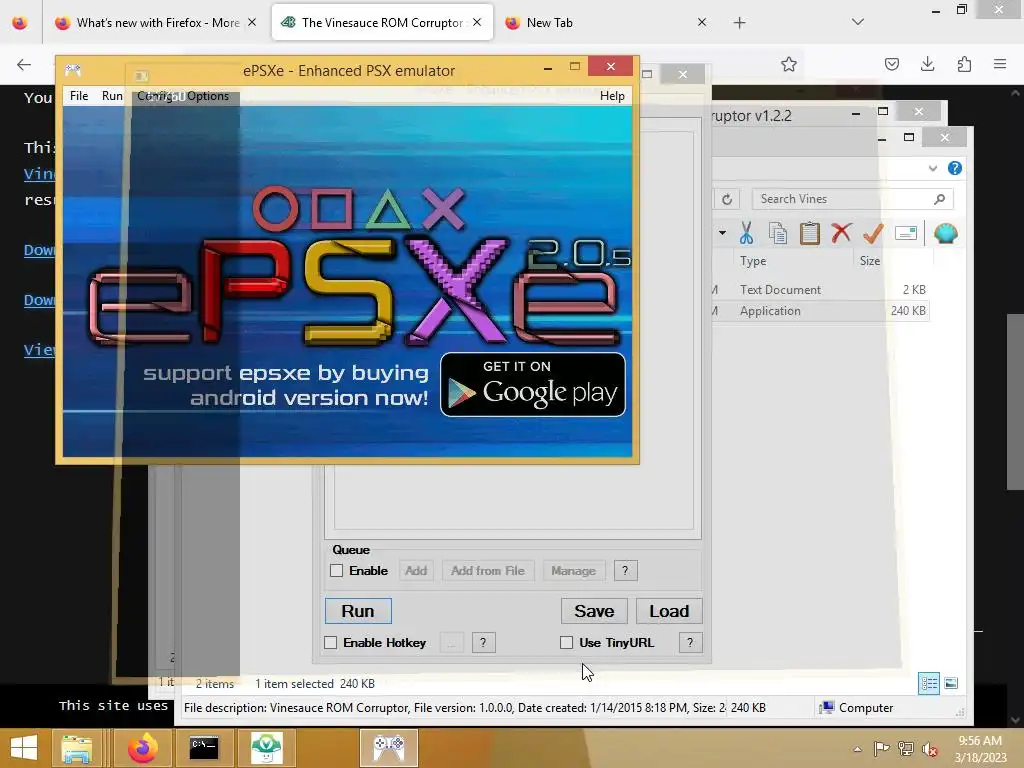Open the ePSXe Help menu

(612, 96)
